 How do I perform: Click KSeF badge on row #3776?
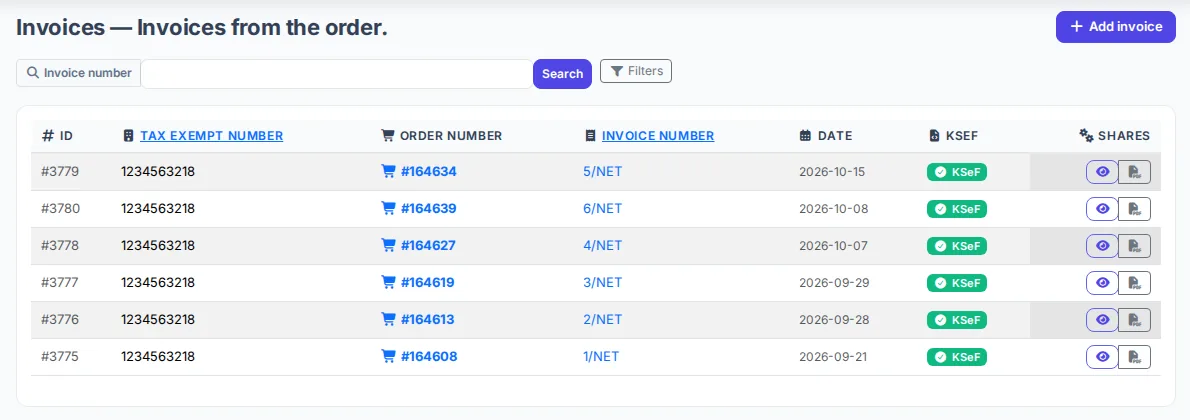tap(956, 320)
